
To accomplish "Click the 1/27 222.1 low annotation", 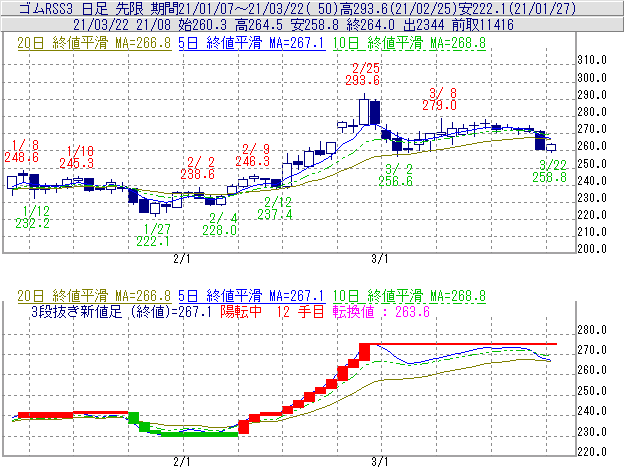I will click(x=153, y=235).
